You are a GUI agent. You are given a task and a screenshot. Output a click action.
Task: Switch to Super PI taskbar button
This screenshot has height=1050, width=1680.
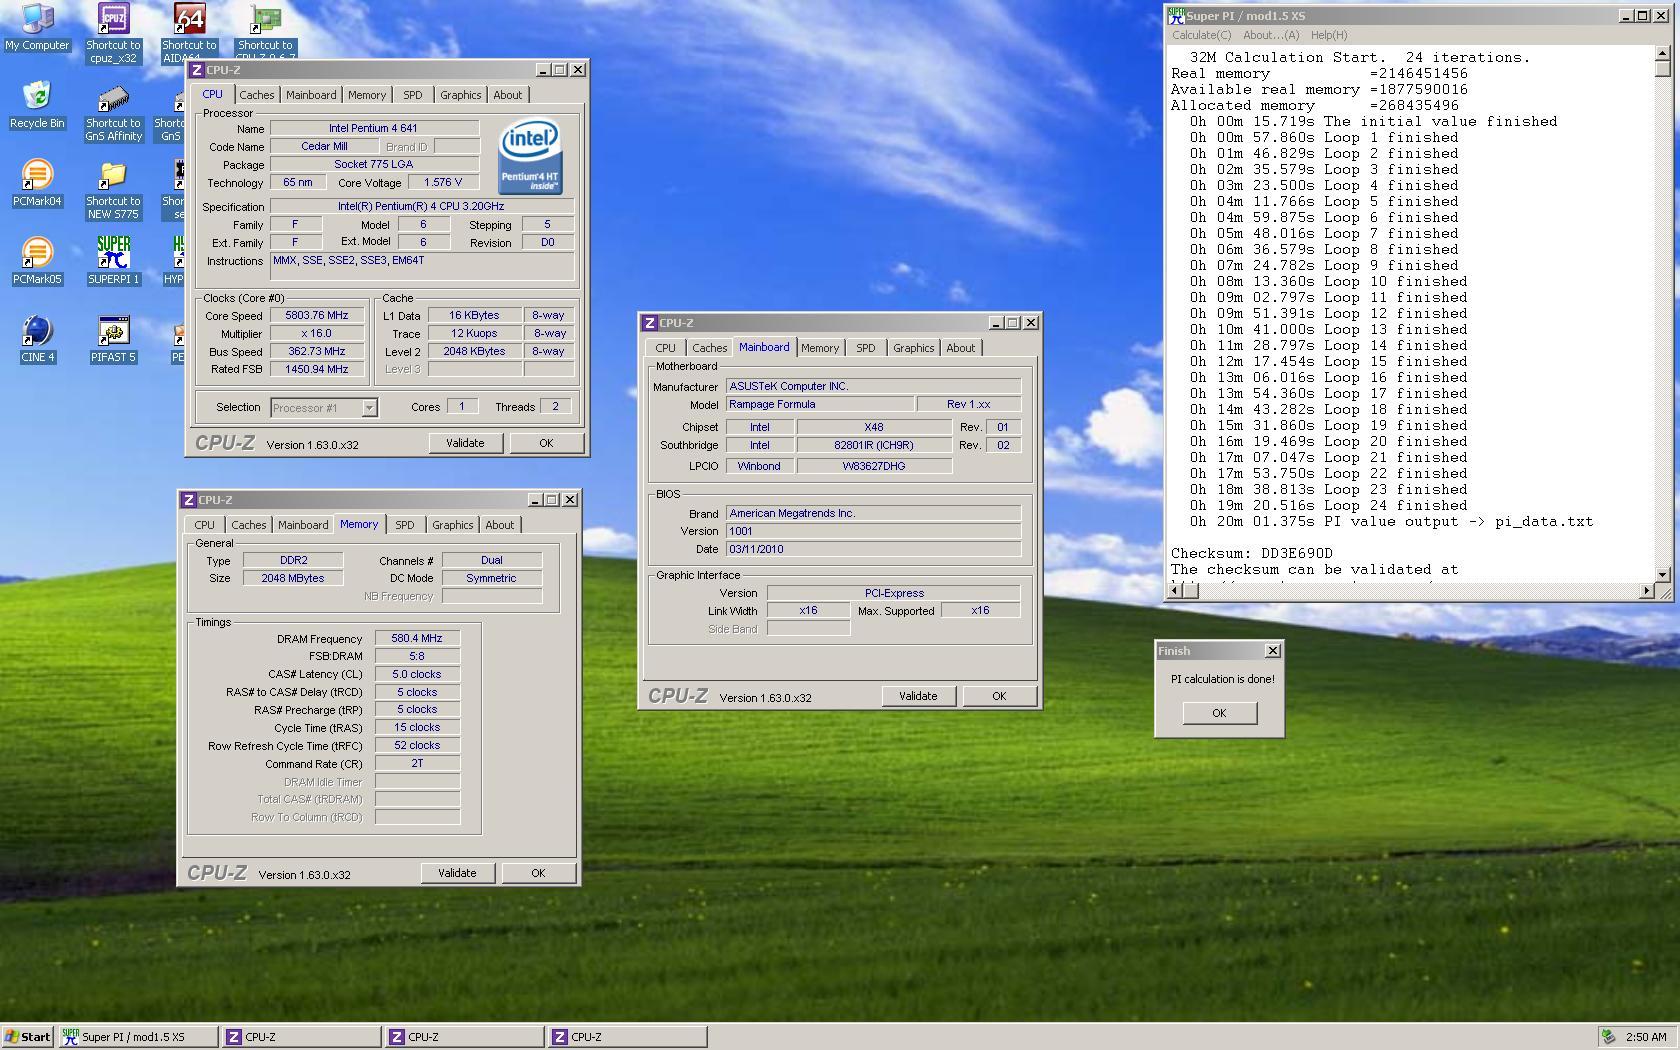point(138,1037)
